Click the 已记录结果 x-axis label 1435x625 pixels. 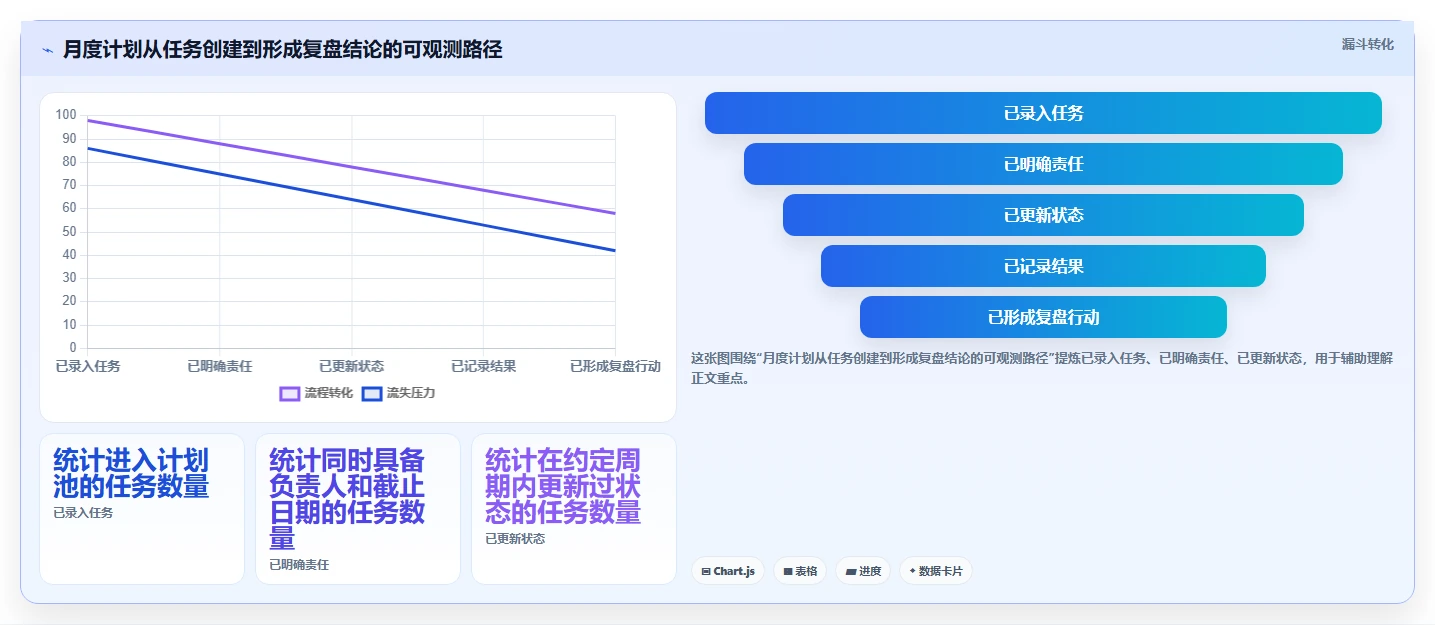point(484,366)
